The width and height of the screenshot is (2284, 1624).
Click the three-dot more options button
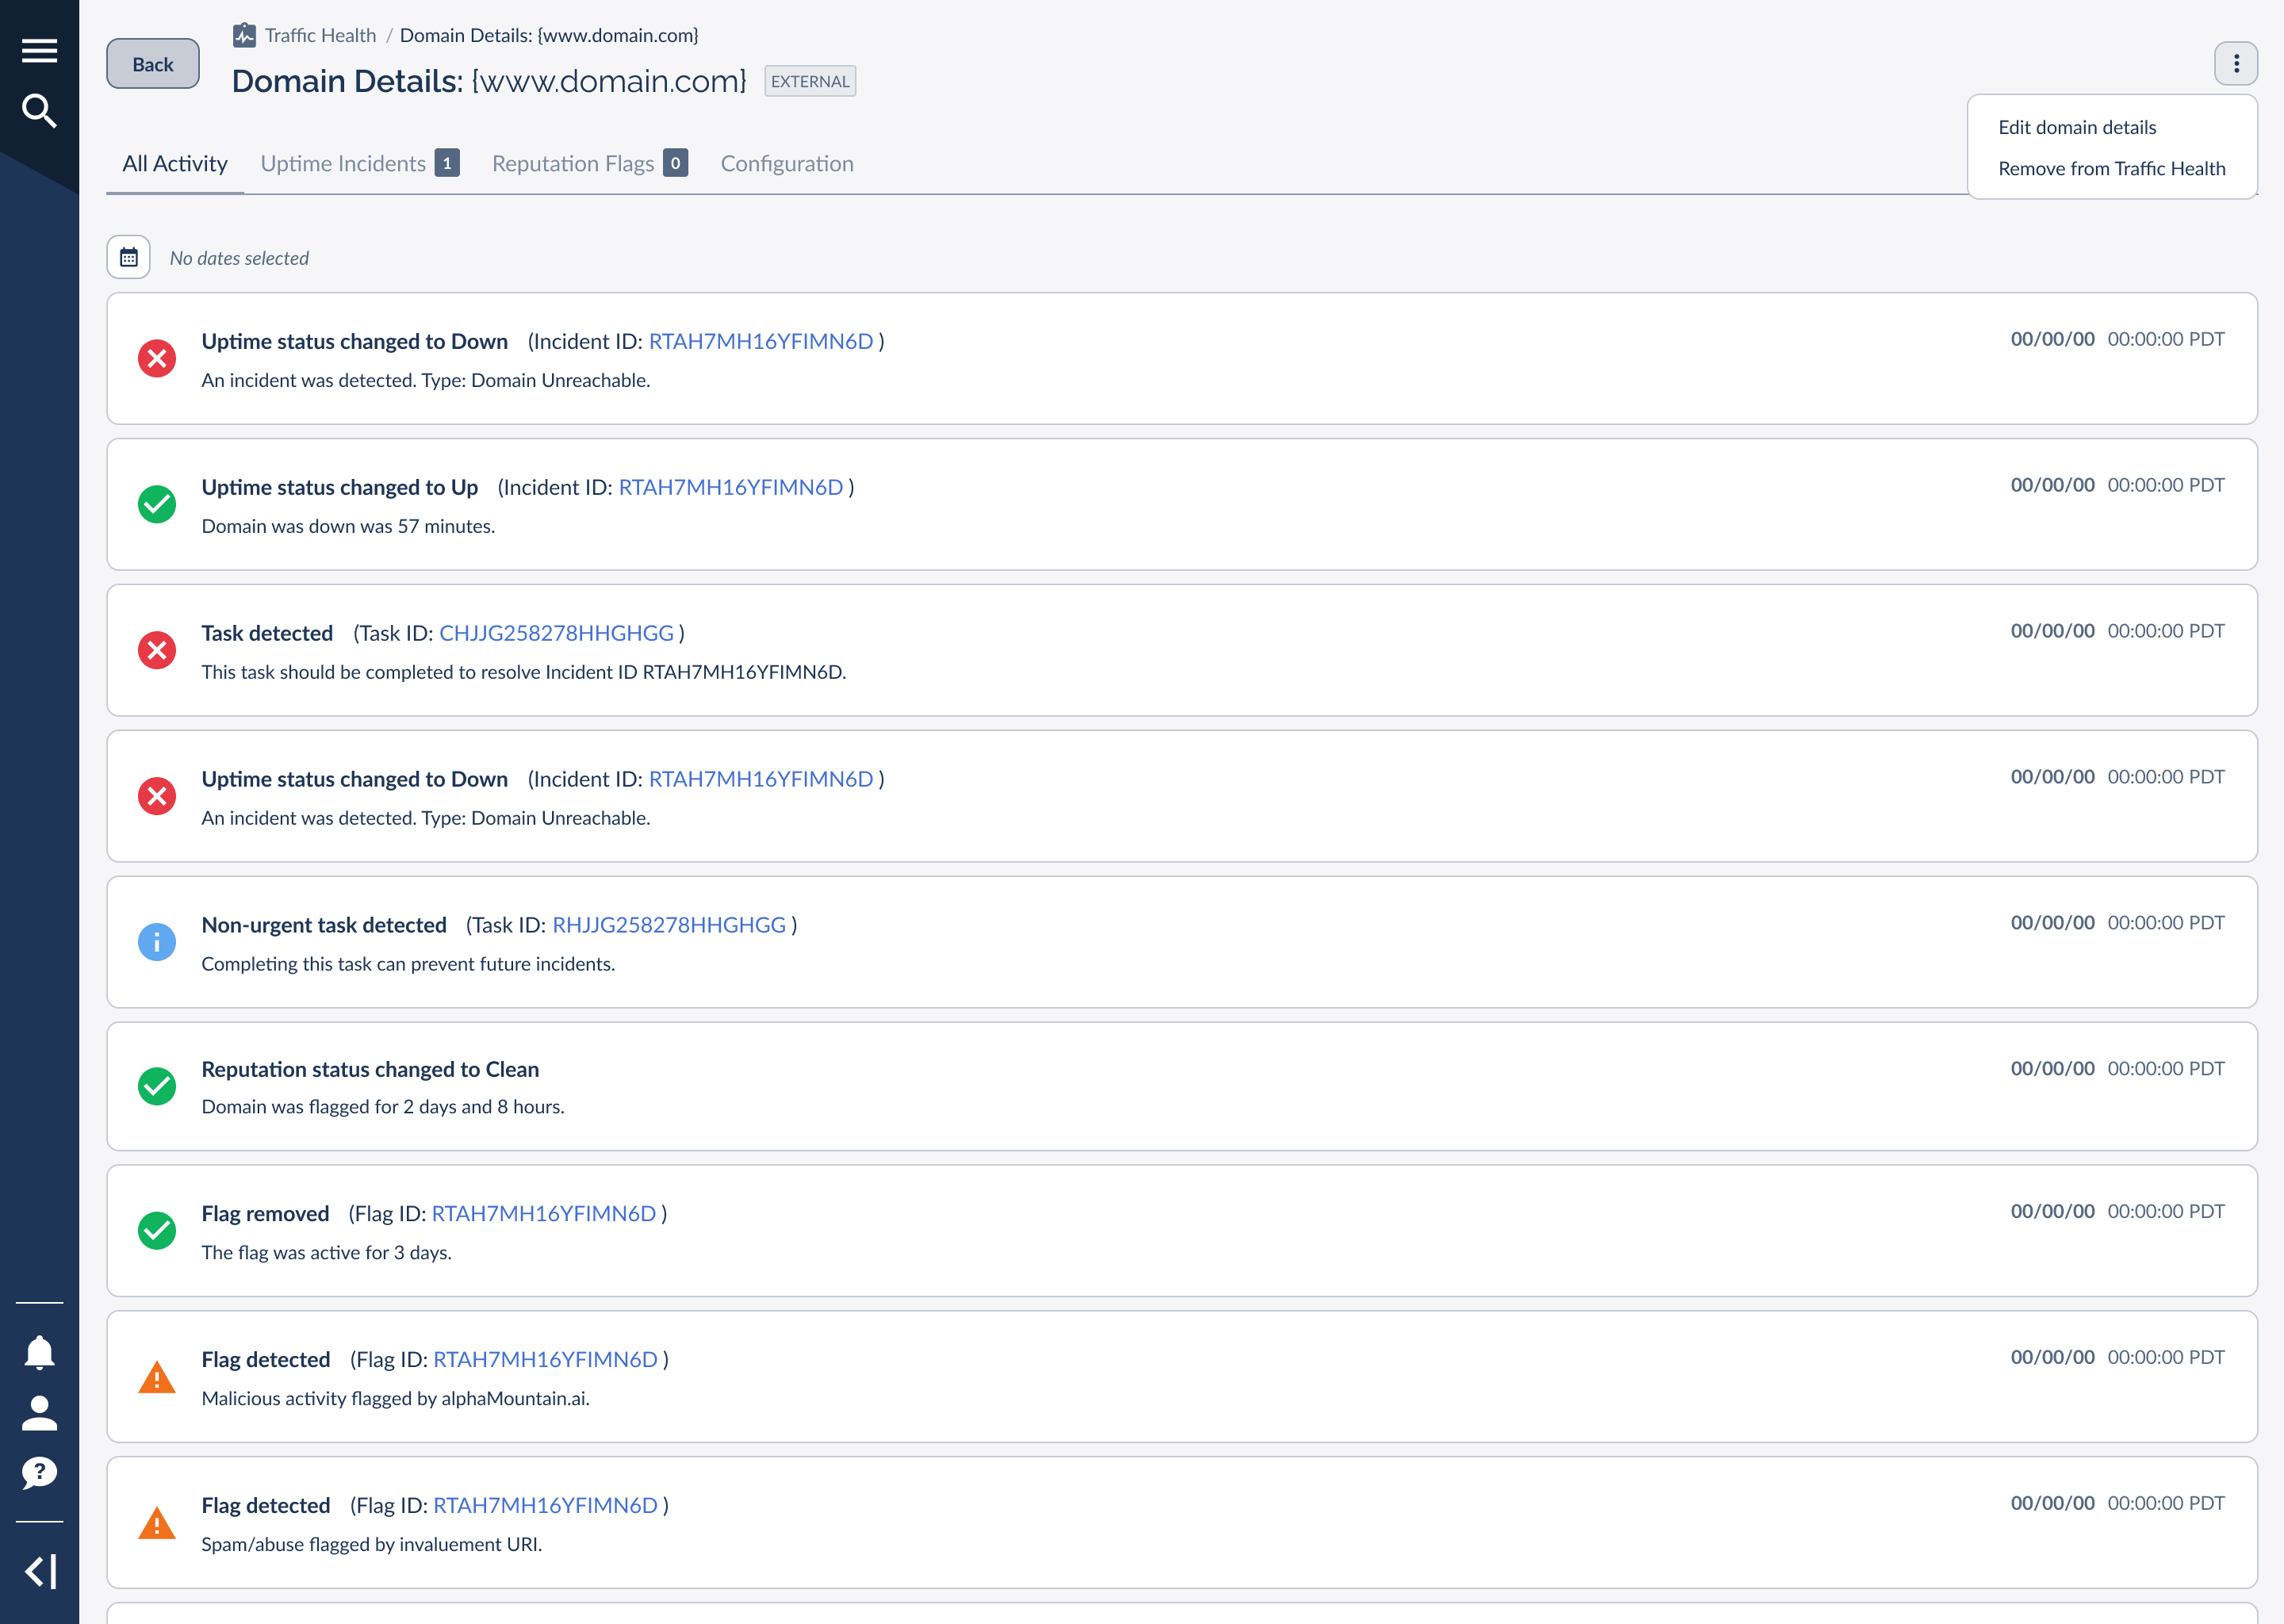click(x=2236, y=64)
